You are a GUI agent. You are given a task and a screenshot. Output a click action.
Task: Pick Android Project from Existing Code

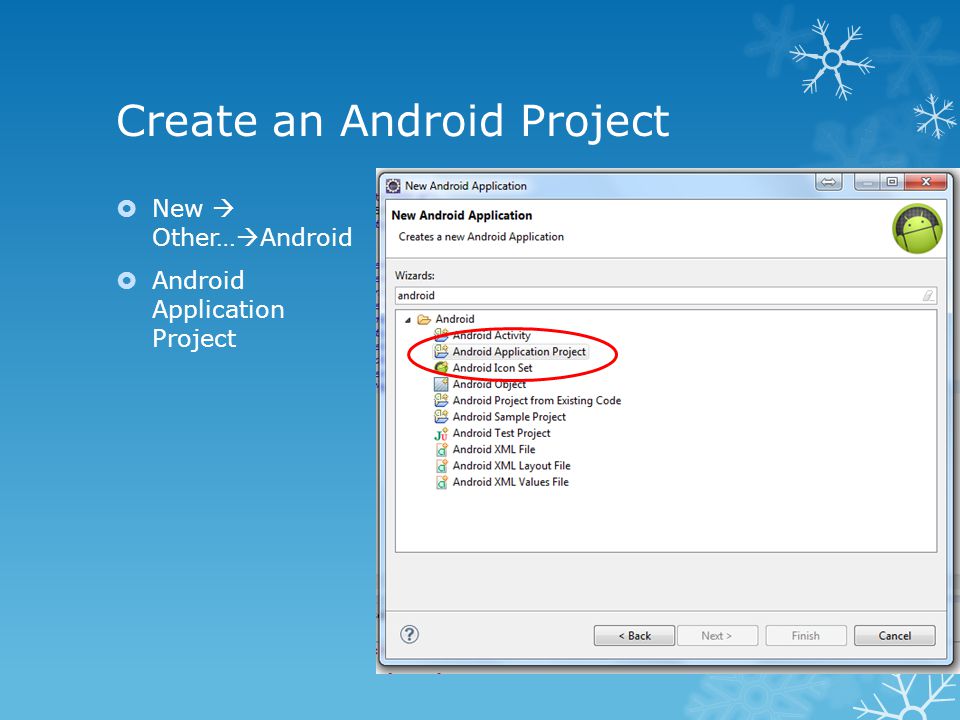(536, 400)
